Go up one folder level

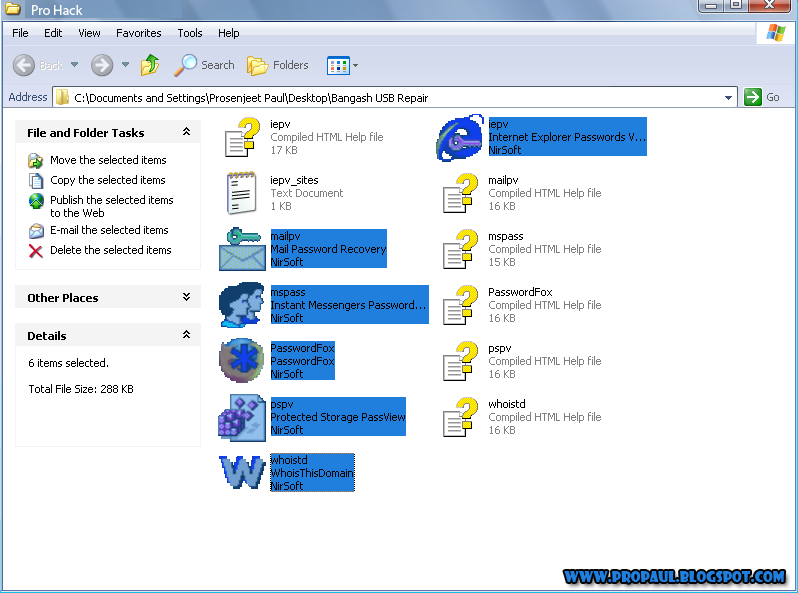(x=150, y=65)
